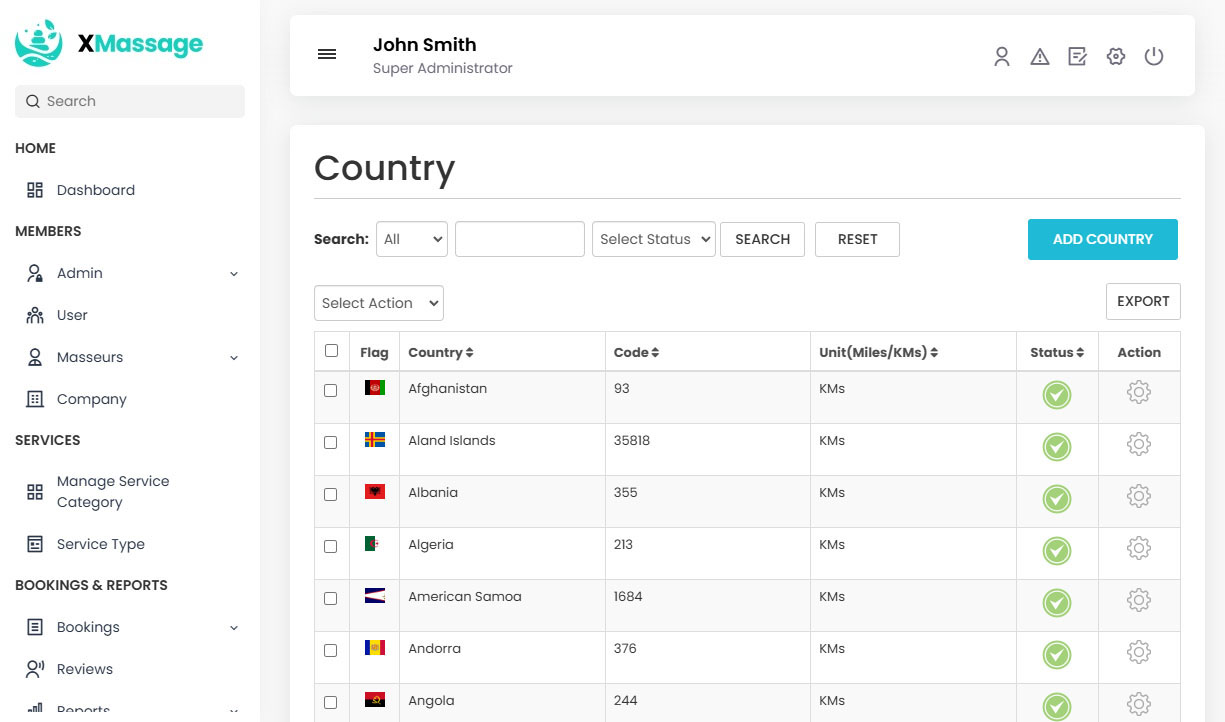Check the select-all checkbox in table header
This screenshot has width=1225, height=722.
pyautogui.click(x=331, y=351)
